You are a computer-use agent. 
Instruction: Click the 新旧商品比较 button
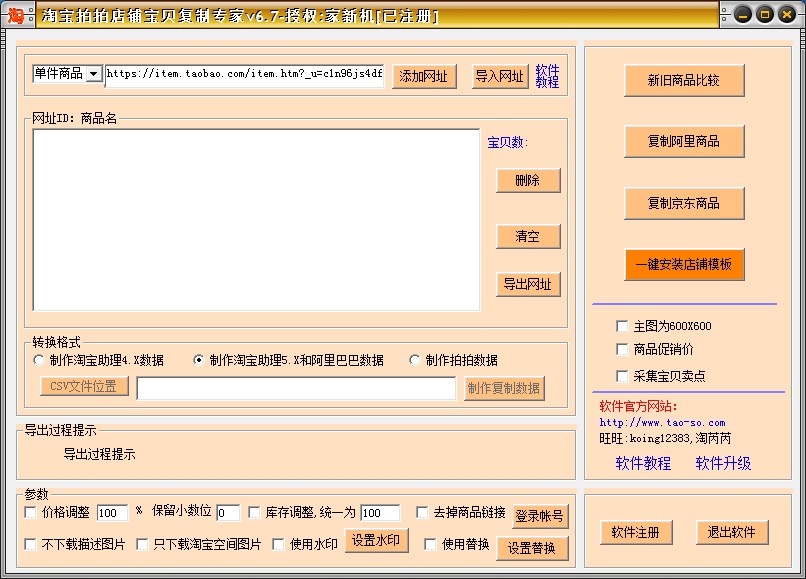[x=684, y=81]
